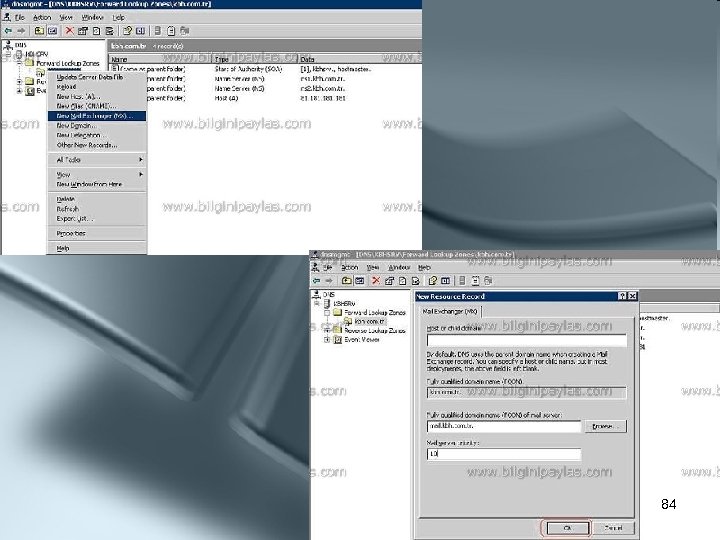Click mail server FQDN input field
This screenshot has width=720, height=540.
click(x=504, y=426)
